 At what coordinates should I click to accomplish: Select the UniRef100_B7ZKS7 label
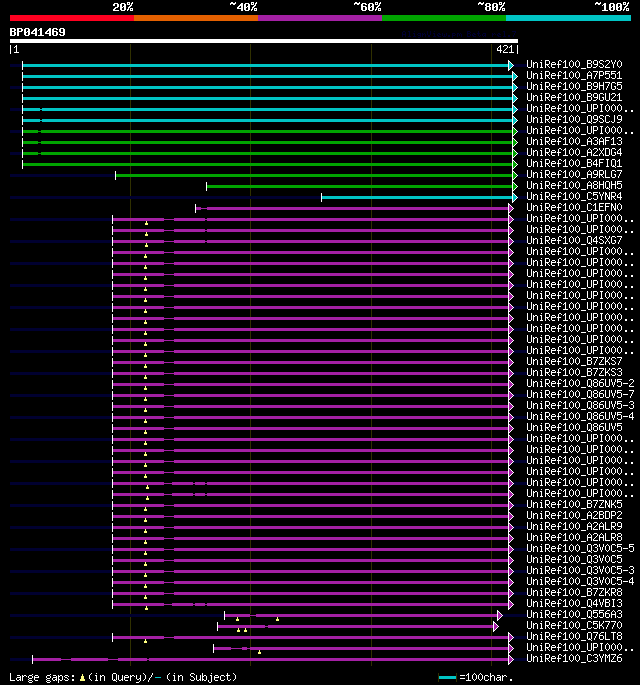(574, 361)
